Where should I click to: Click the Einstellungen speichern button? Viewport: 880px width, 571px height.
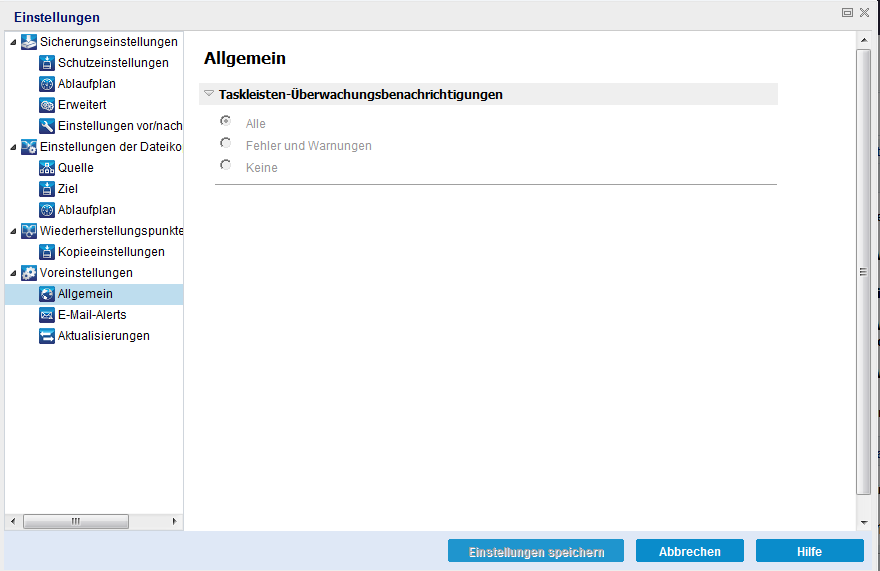point(536,551)
